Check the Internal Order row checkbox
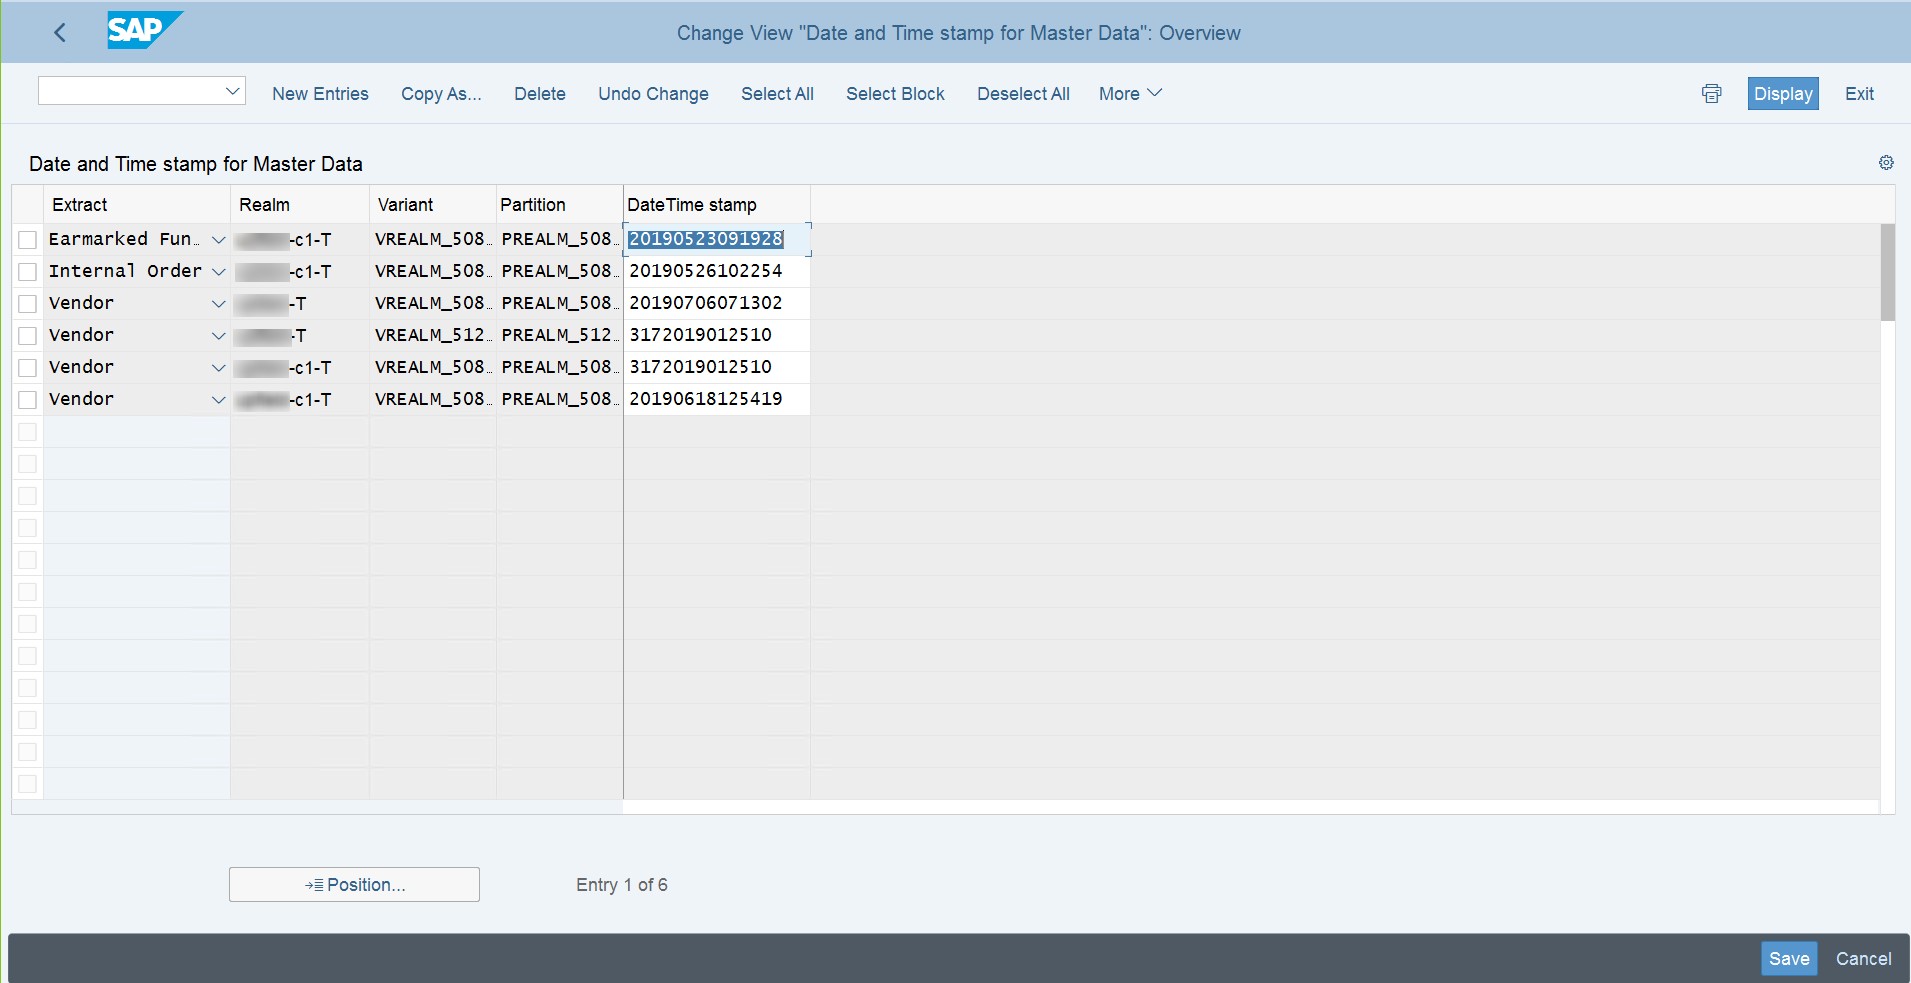 [27, 271]
